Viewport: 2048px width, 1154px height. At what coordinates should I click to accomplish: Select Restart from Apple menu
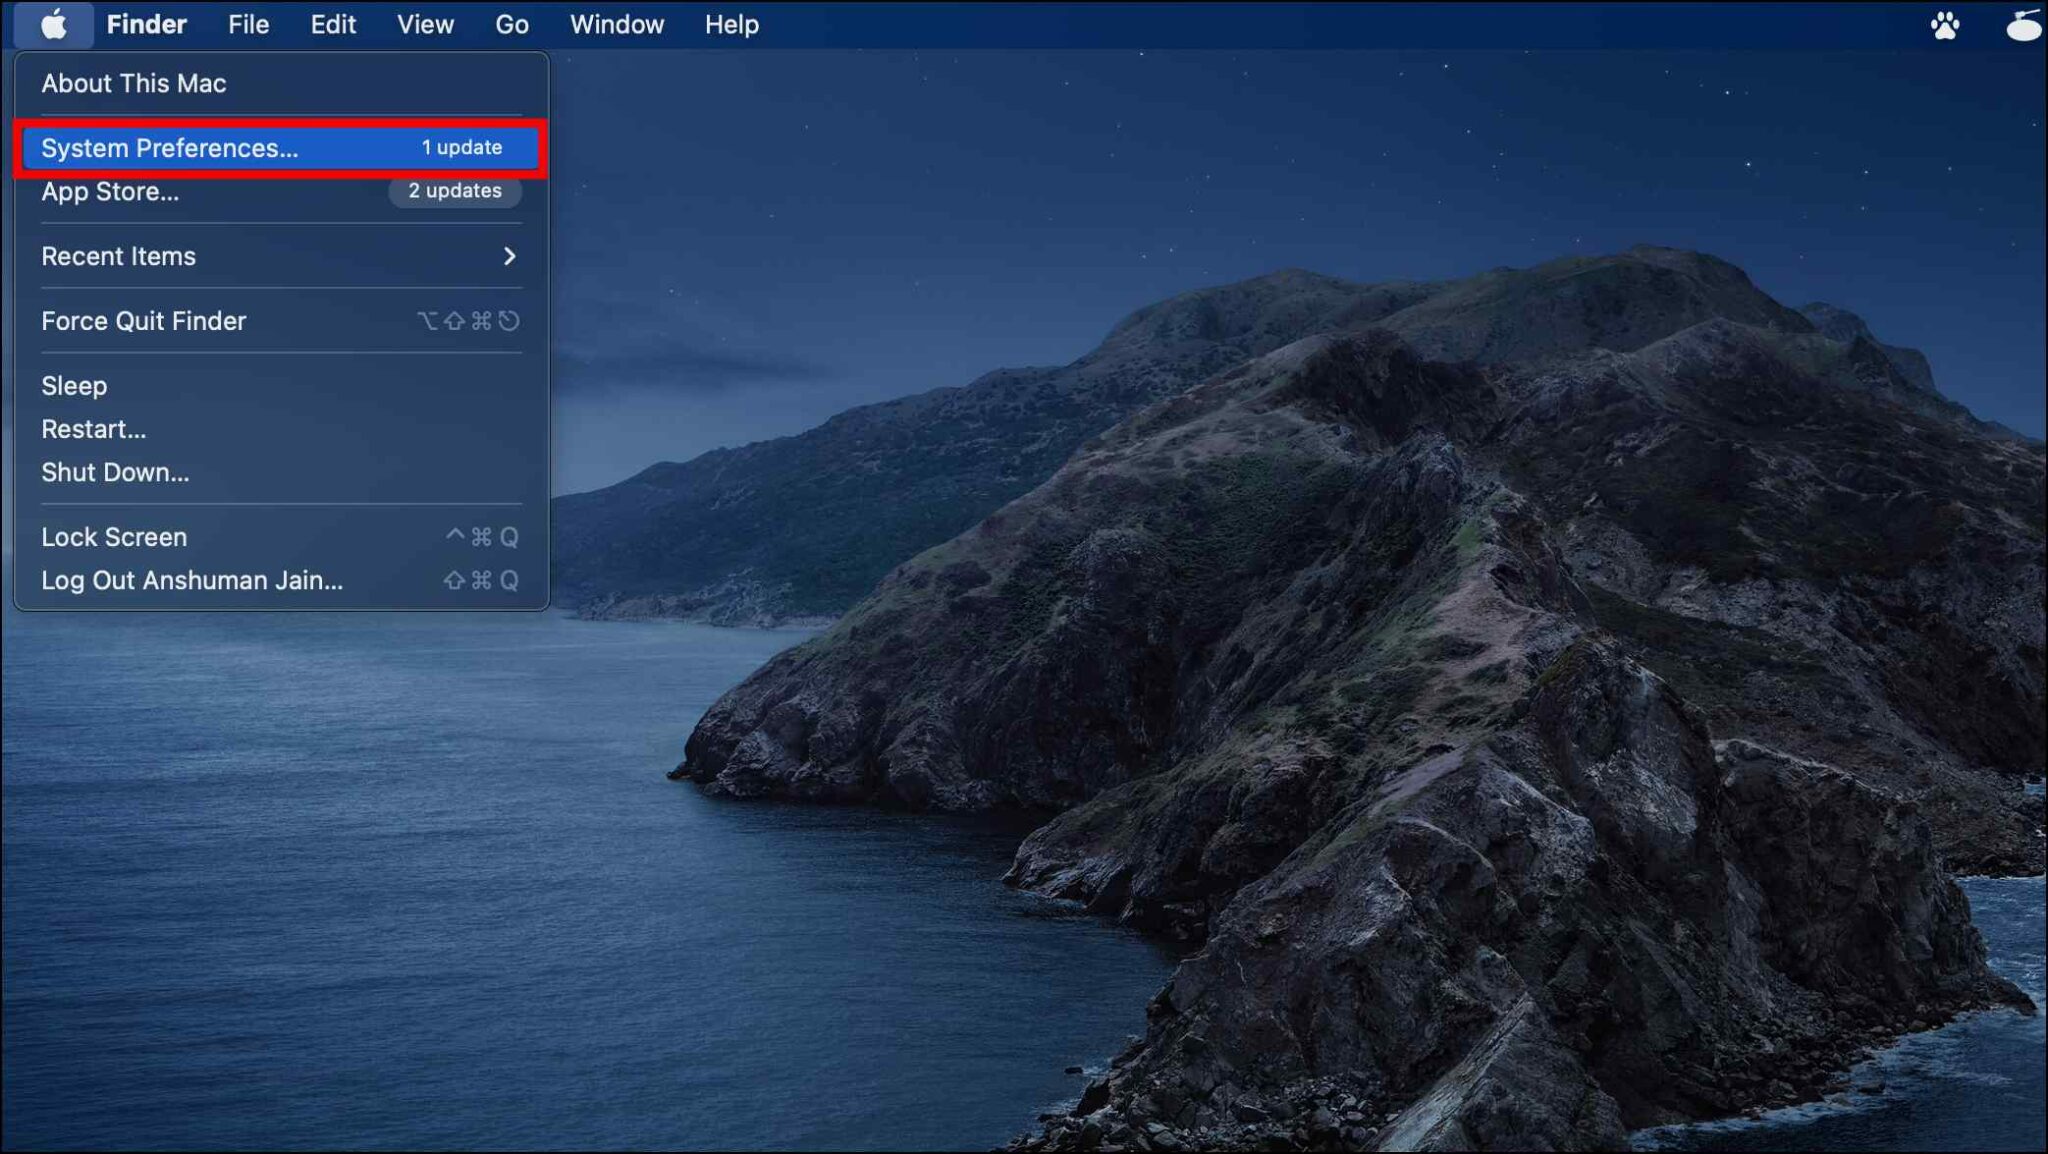93,429
